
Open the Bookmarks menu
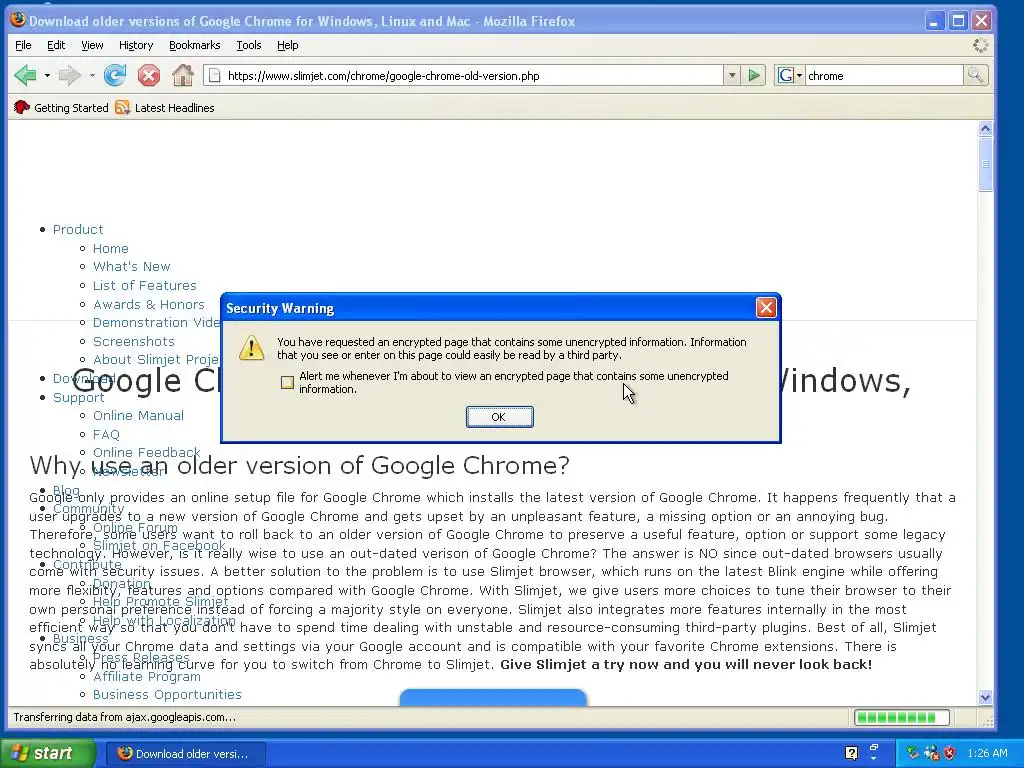(195, 45)
